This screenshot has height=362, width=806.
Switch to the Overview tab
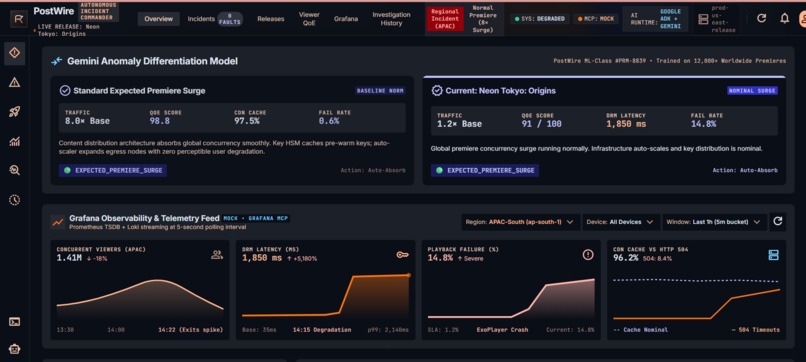click(x=158, y=19)
